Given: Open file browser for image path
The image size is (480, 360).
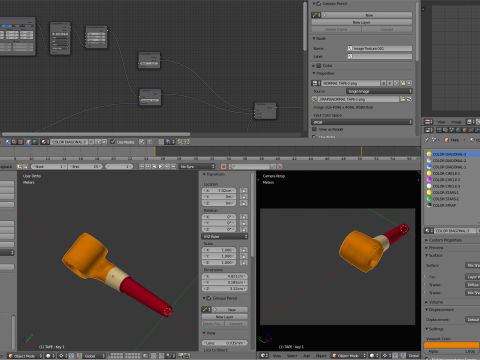Looking at the screenshot, I should (x=403, y=99).
